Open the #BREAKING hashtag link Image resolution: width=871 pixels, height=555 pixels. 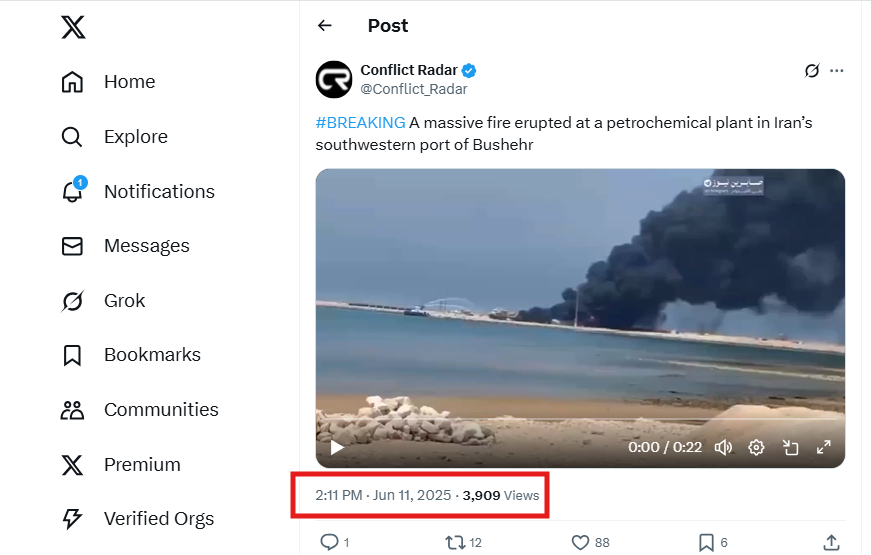(360, 123)
